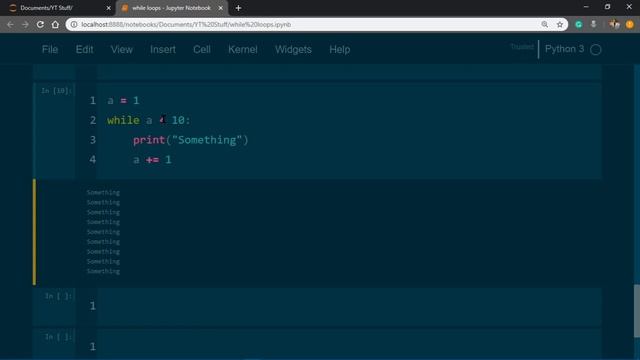
Task: Reload the Jupyter notebook page
Action: pos(40,24)
